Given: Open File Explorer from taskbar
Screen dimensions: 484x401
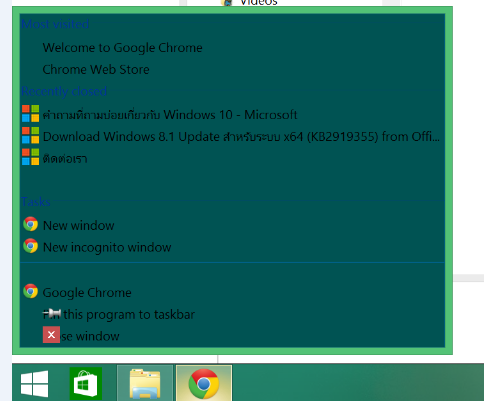Looking at the screenshot, I should (x=145, y=383).
